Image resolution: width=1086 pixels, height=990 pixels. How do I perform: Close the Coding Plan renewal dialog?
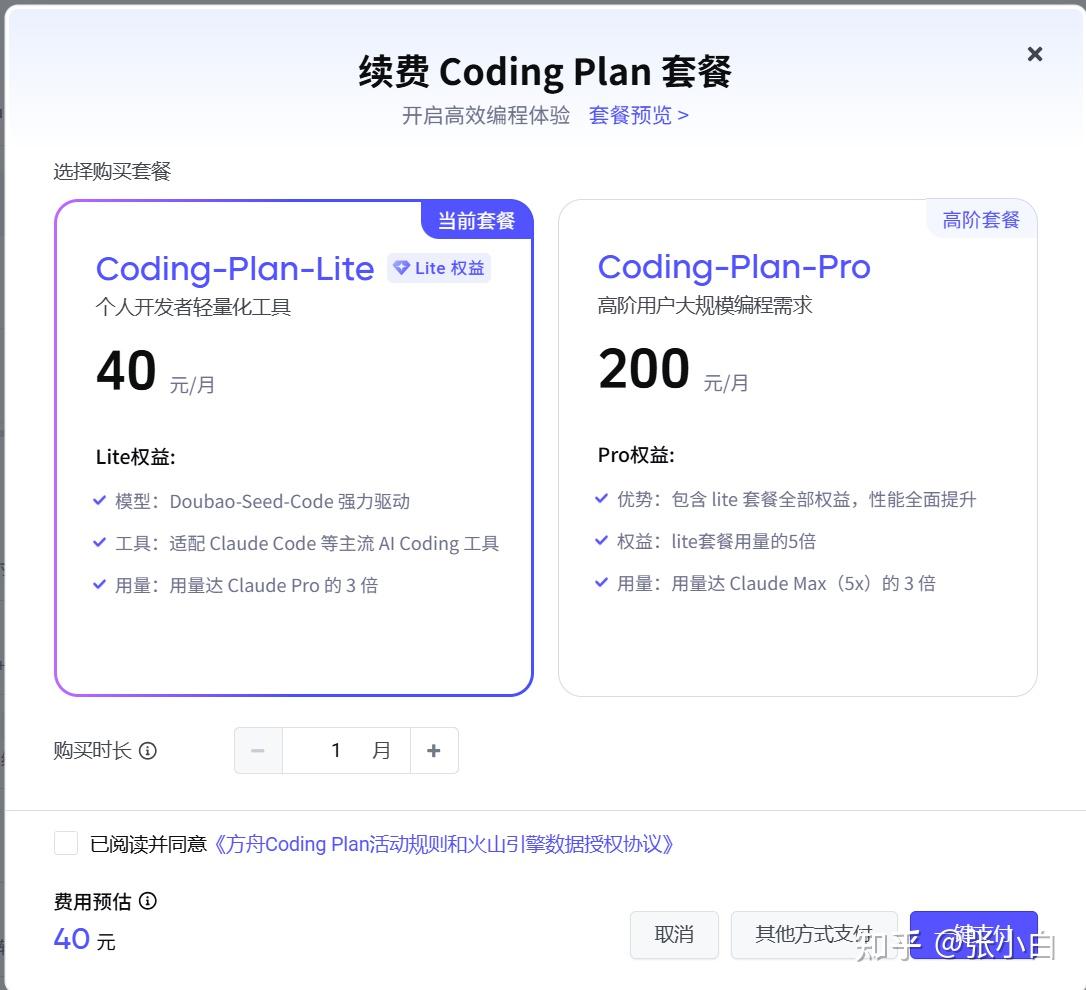coord(1035,54)
